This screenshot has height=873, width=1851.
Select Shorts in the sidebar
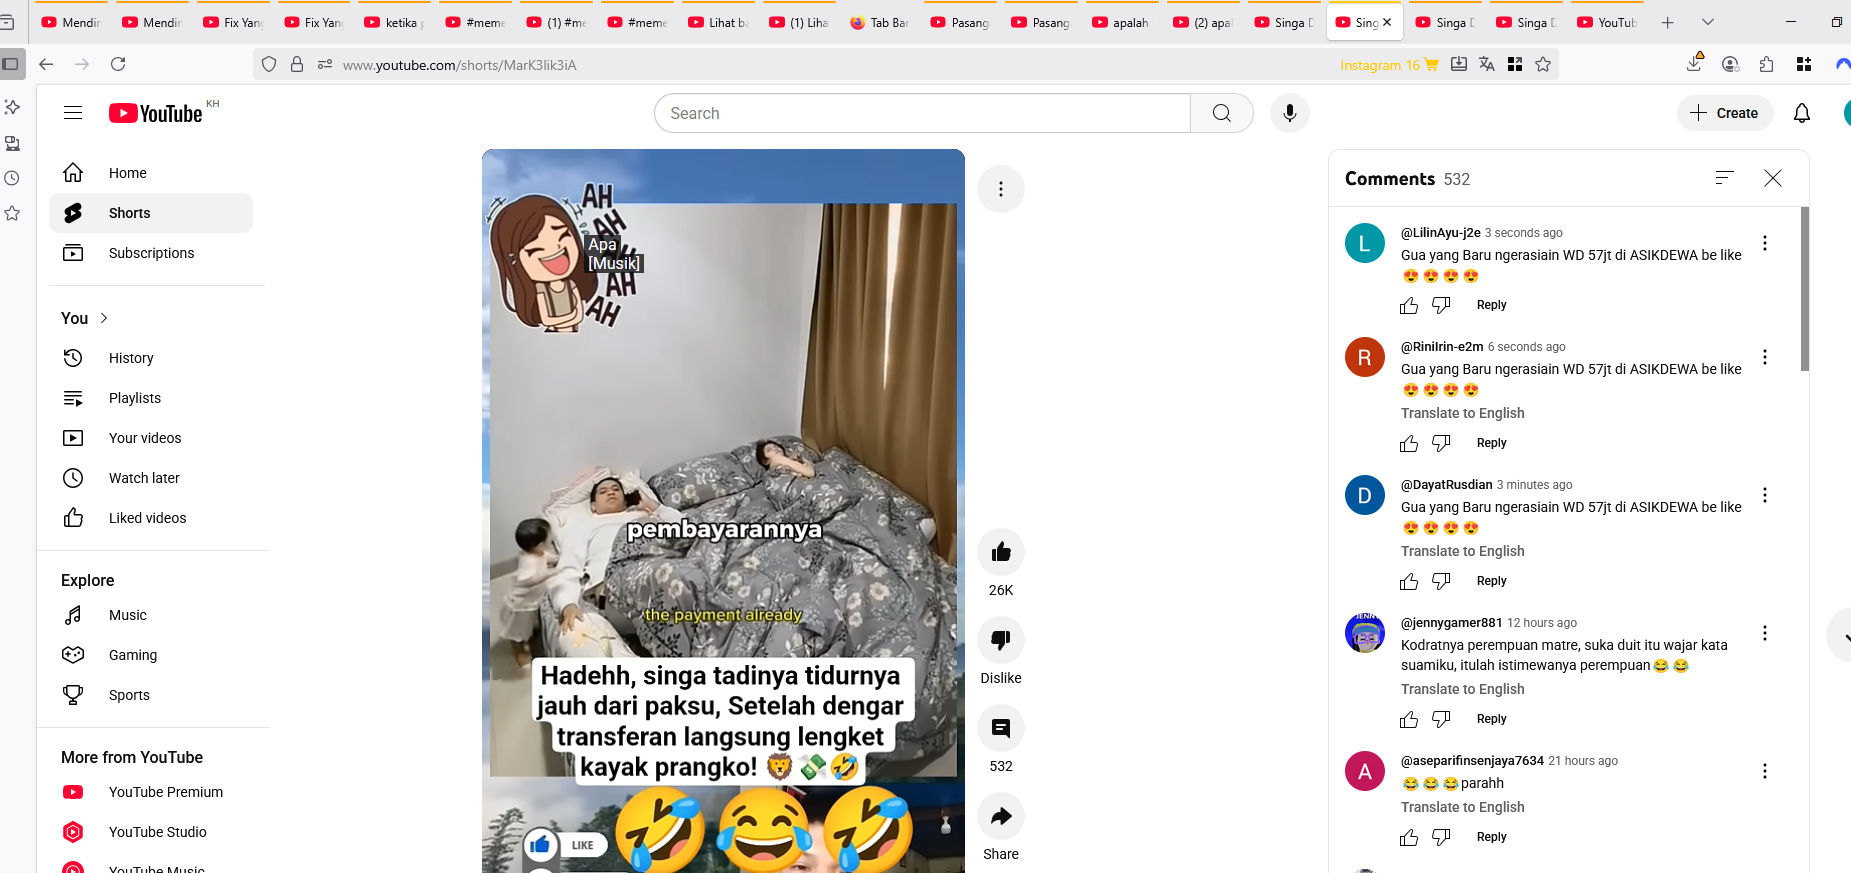(x=151, y=213)
